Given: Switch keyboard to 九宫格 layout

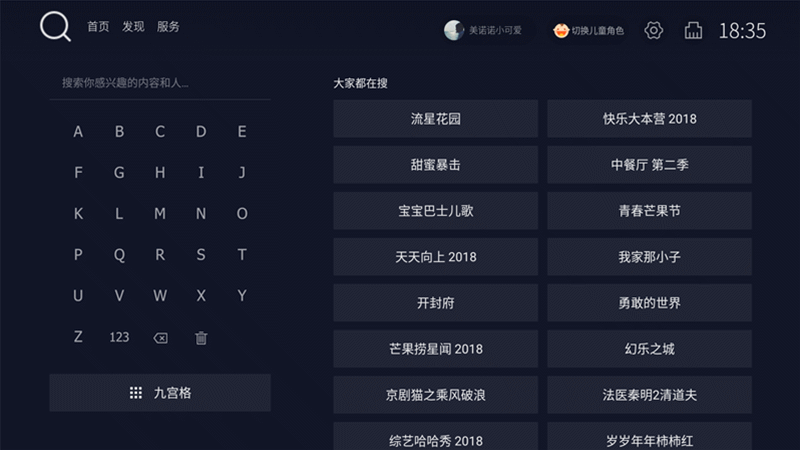Looking at the screenshot, I should click(x=160, y=393).
